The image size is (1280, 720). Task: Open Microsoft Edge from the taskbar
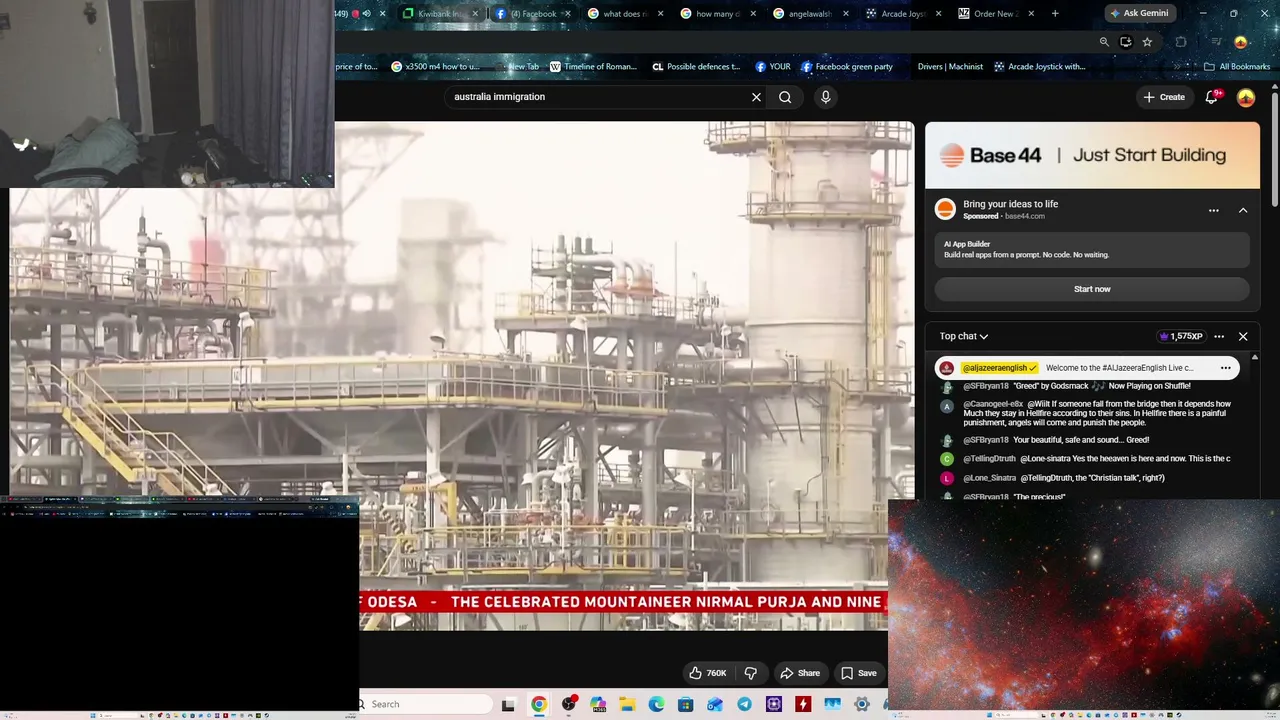tap(656, 704)
